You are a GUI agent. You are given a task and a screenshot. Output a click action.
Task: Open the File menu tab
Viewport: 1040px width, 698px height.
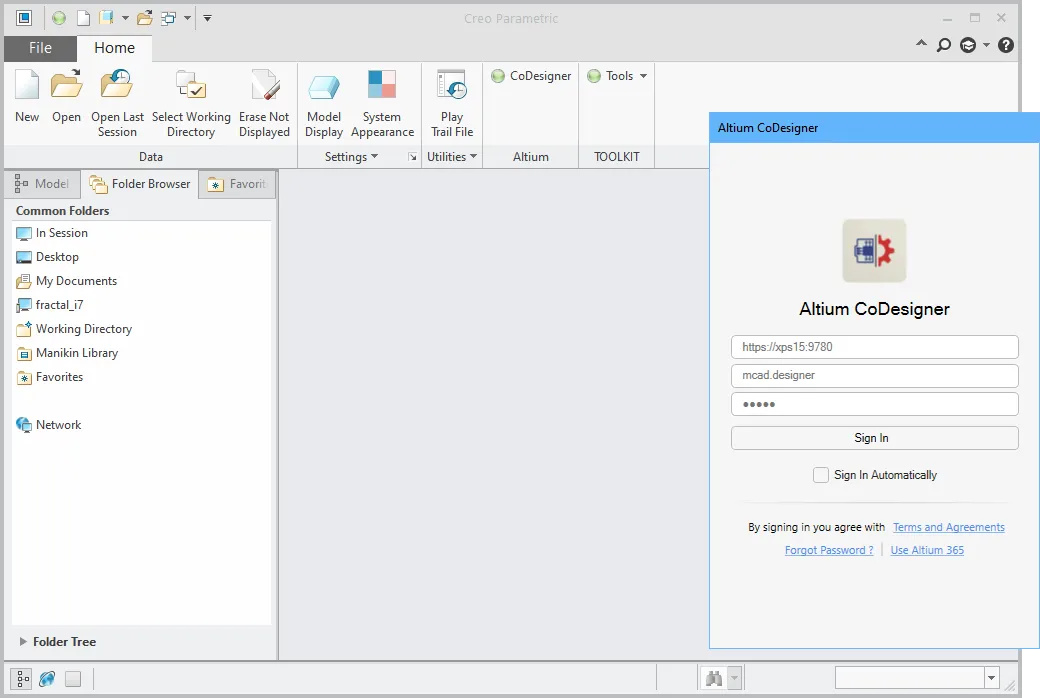point(40,48)
